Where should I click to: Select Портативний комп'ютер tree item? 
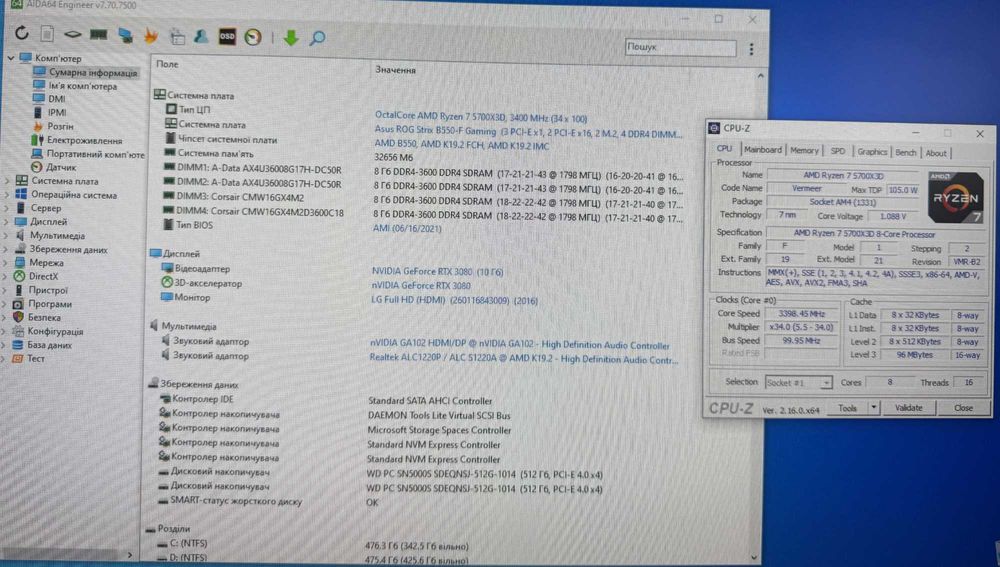pos(96,154)
